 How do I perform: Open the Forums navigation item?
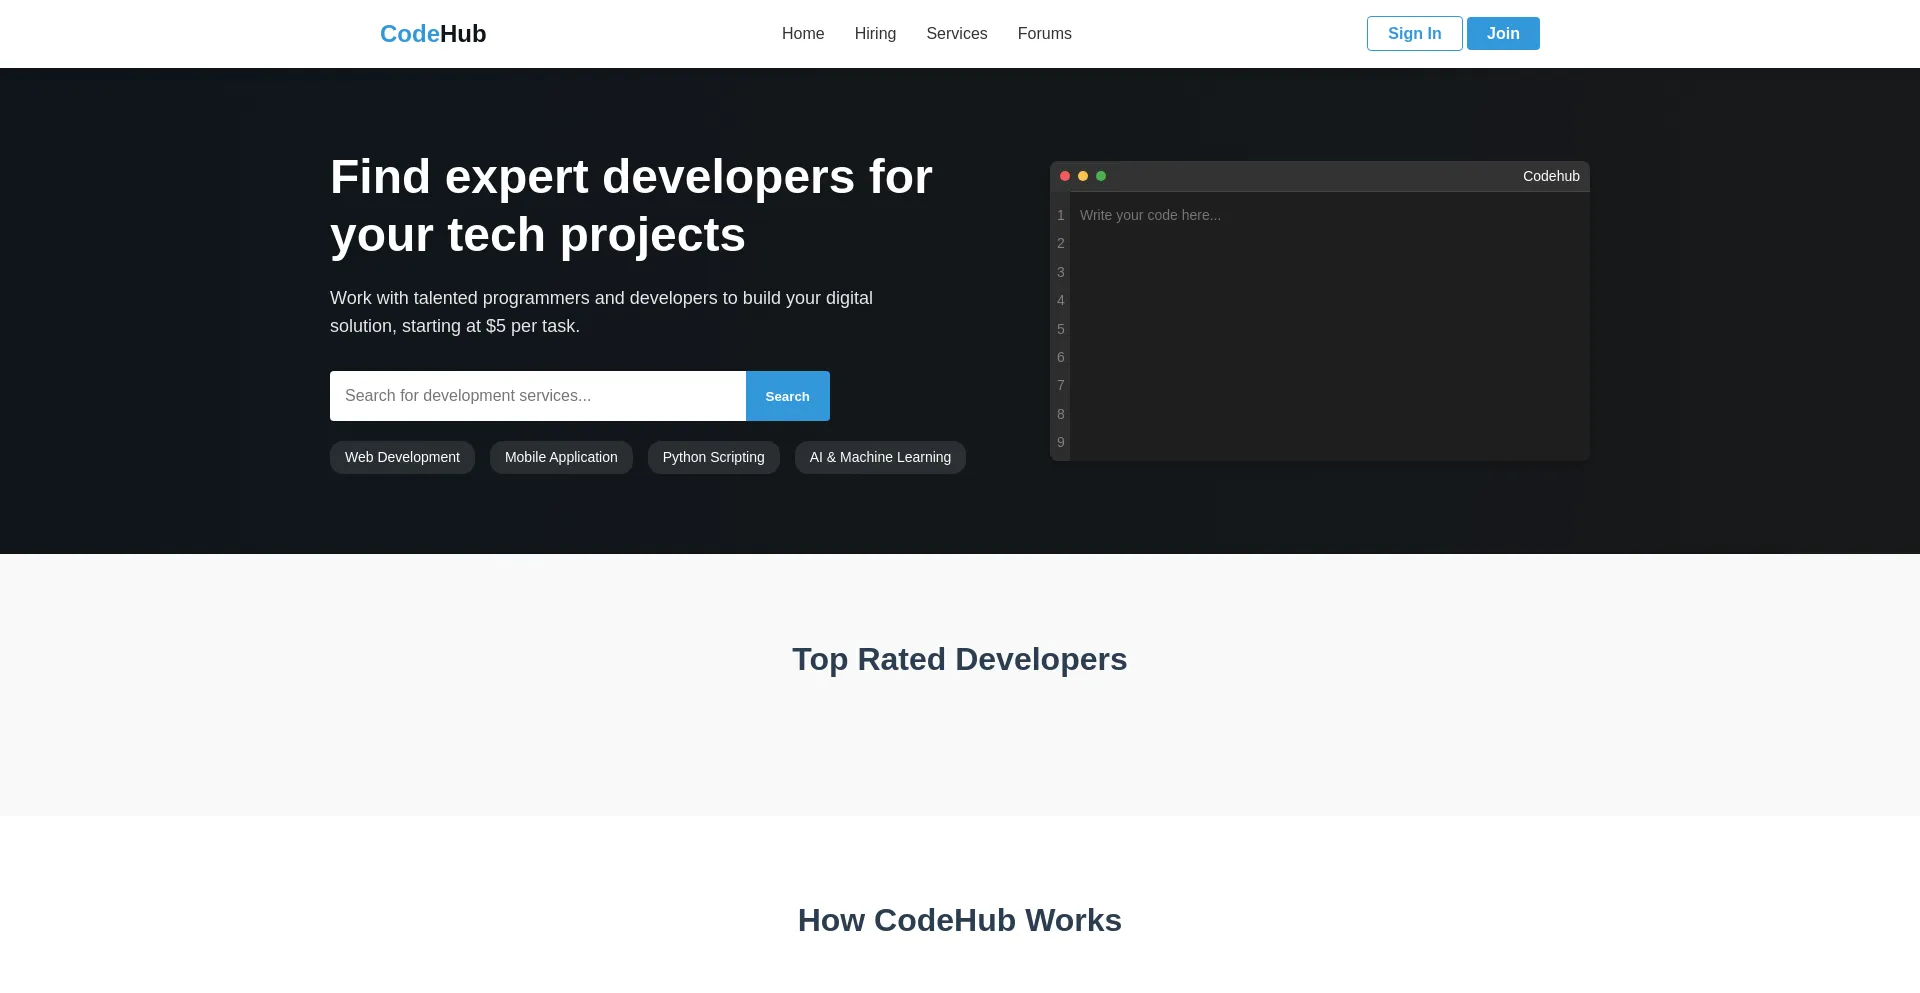[x=1044, y=33]
